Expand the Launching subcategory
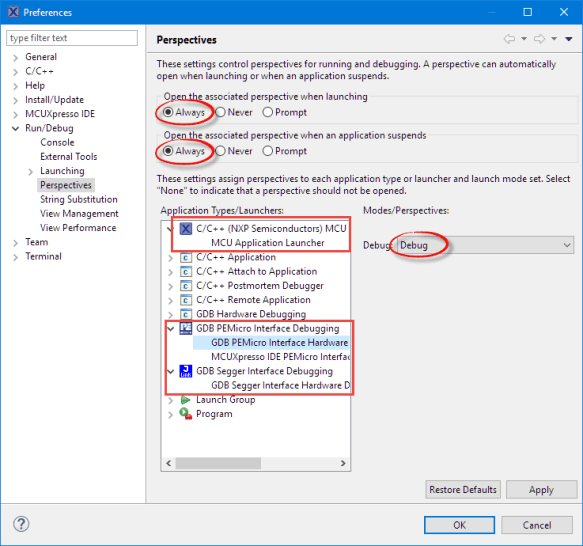Image resolution: width=583 pixels, height=546 pixels. pos(30,171)
